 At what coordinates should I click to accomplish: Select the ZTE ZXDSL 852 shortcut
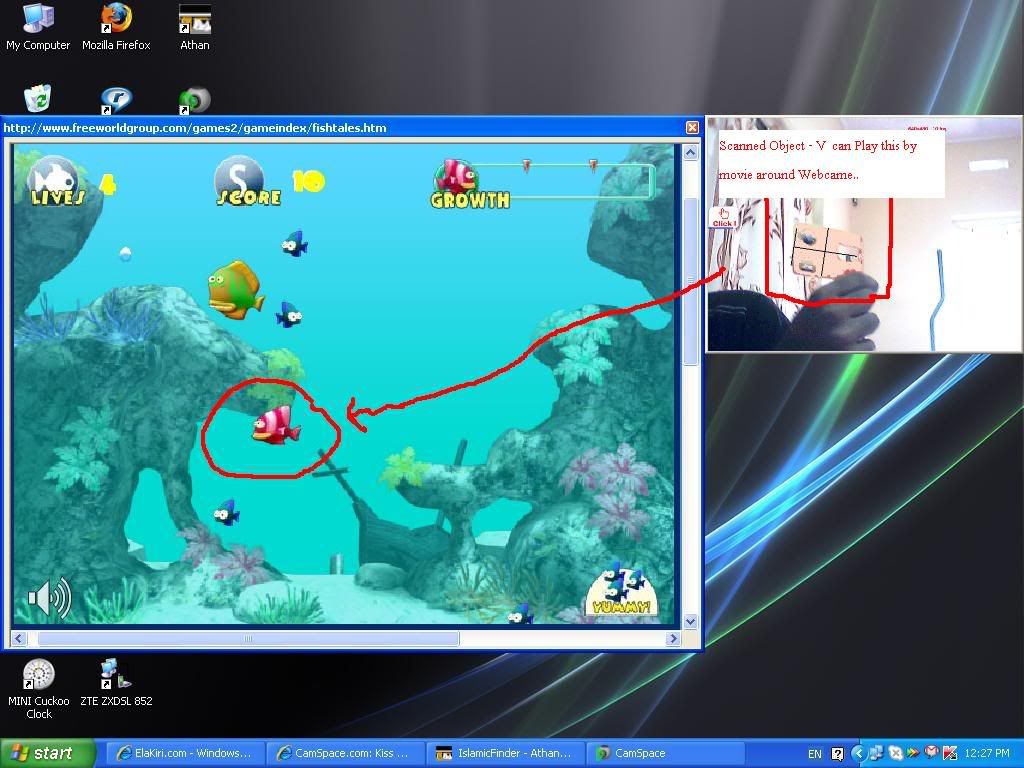116,683
